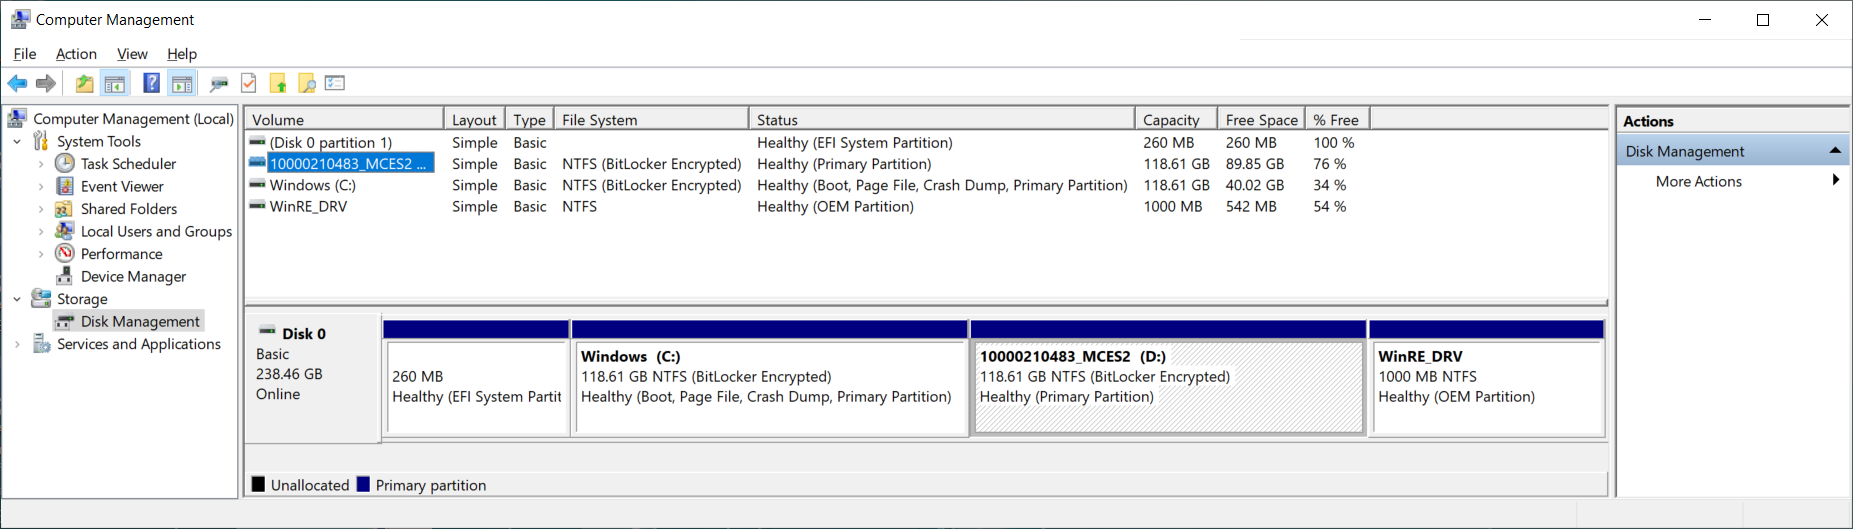Screen dimensions: 1853x529
Task: Click the 40.02 GB free space cell
Action: [1255, 185]
